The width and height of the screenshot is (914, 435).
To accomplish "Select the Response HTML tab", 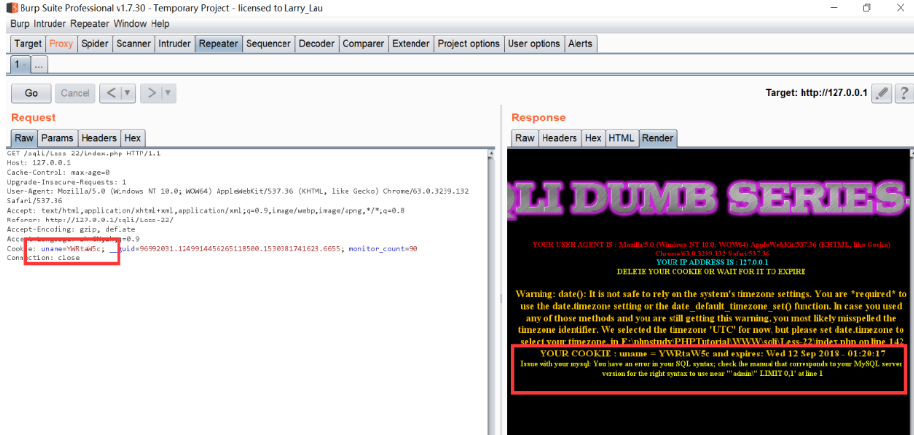I will click(x=621, y=138).
